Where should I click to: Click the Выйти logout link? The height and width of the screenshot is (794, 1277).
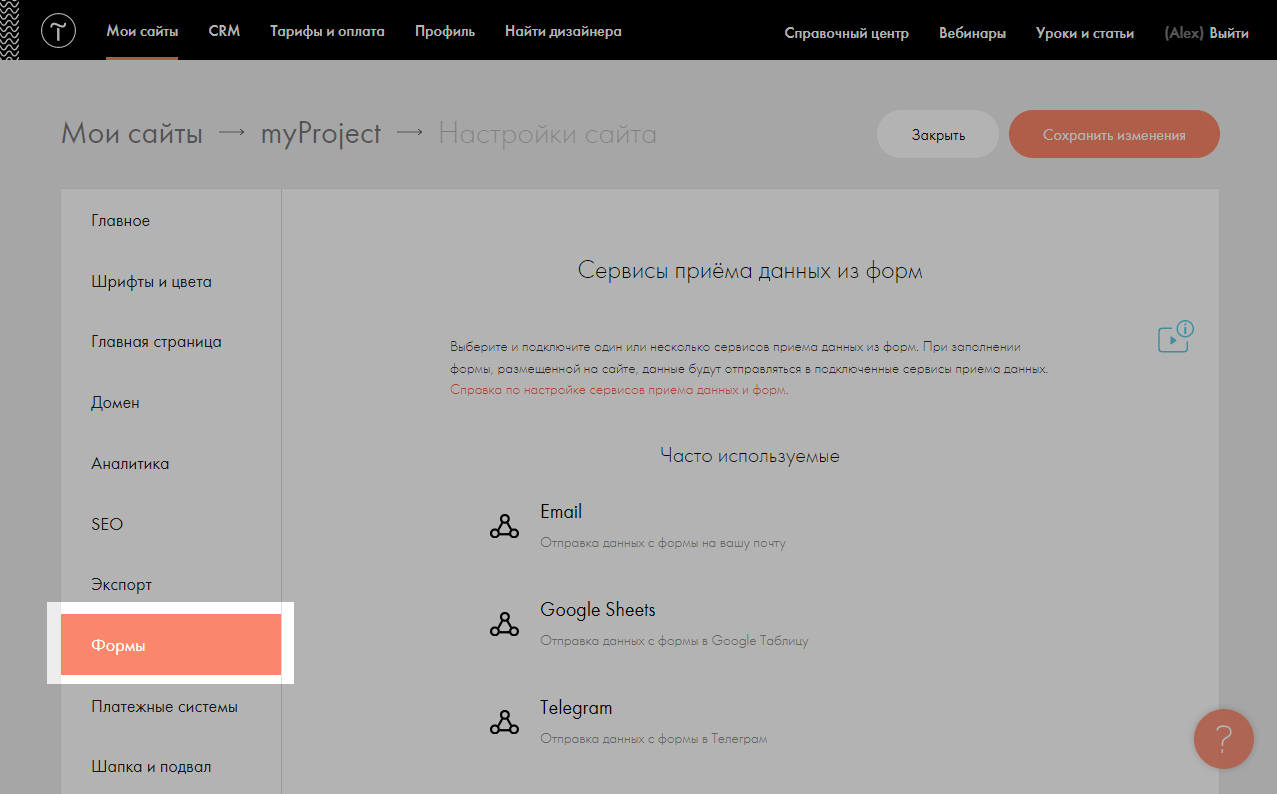[x=1229, y=33]
